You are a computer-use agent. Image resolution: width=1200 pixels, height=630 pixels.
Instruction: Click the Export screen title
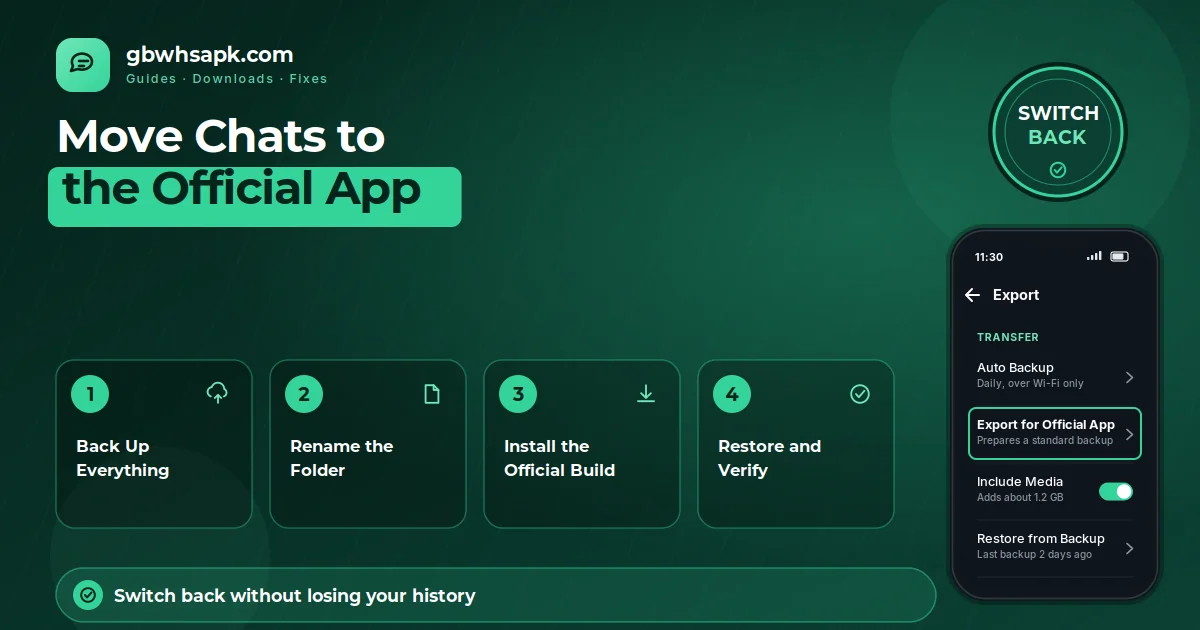point(1016,295)
